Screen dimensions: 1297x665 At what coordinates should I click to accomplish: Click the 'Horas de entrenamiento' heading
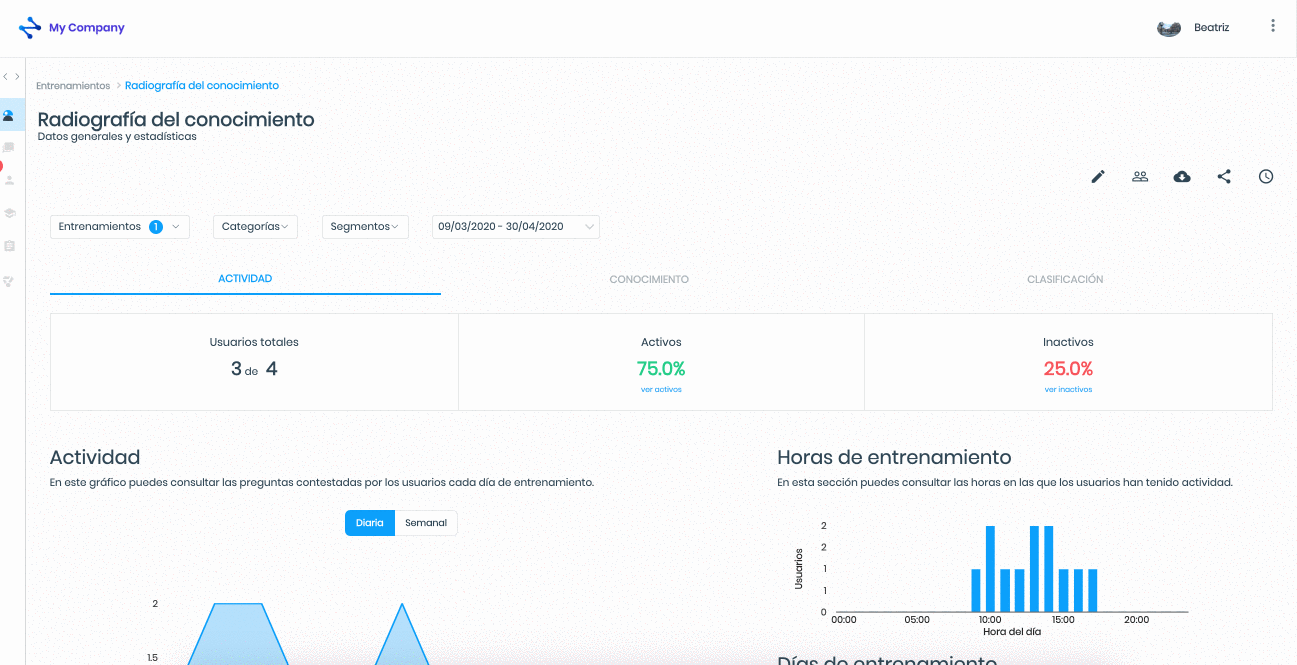tap(894, 458)
